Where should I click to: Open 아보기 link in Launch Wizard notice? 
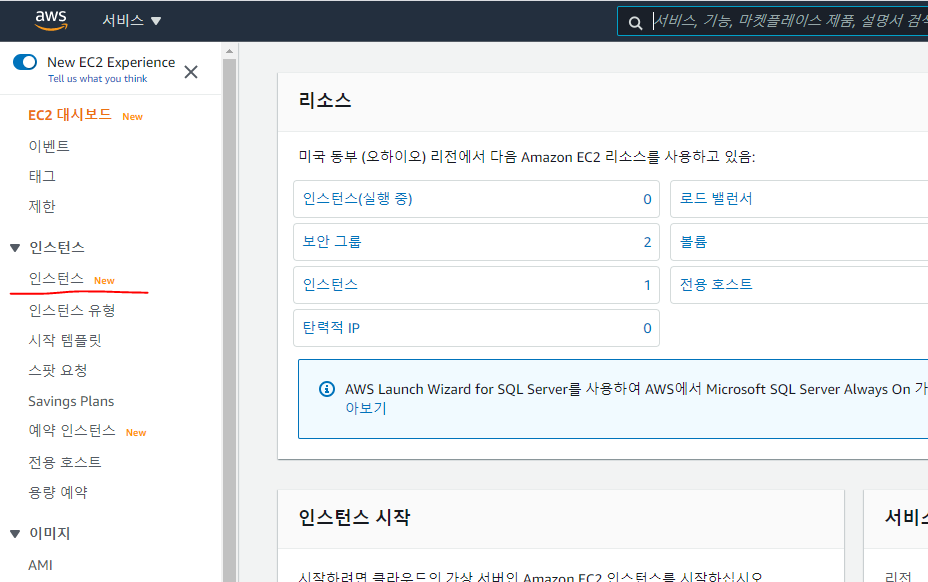tap(366, 408)
